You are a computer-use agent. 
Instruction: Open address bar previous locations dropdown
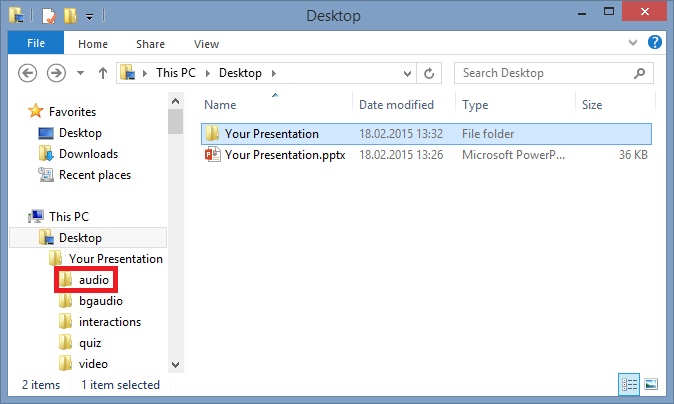(x=407, y=73)
